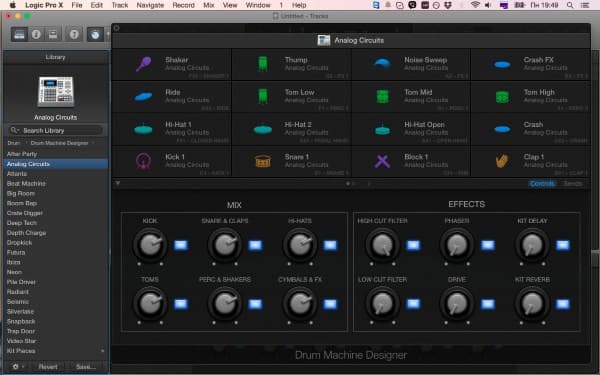Select the Block 1 crossed sticks icon

382,161
